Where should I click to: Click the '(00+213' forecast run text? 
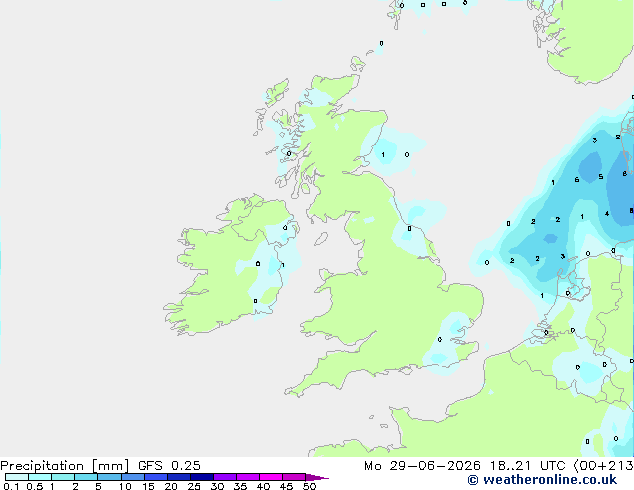tap(603, 466)
